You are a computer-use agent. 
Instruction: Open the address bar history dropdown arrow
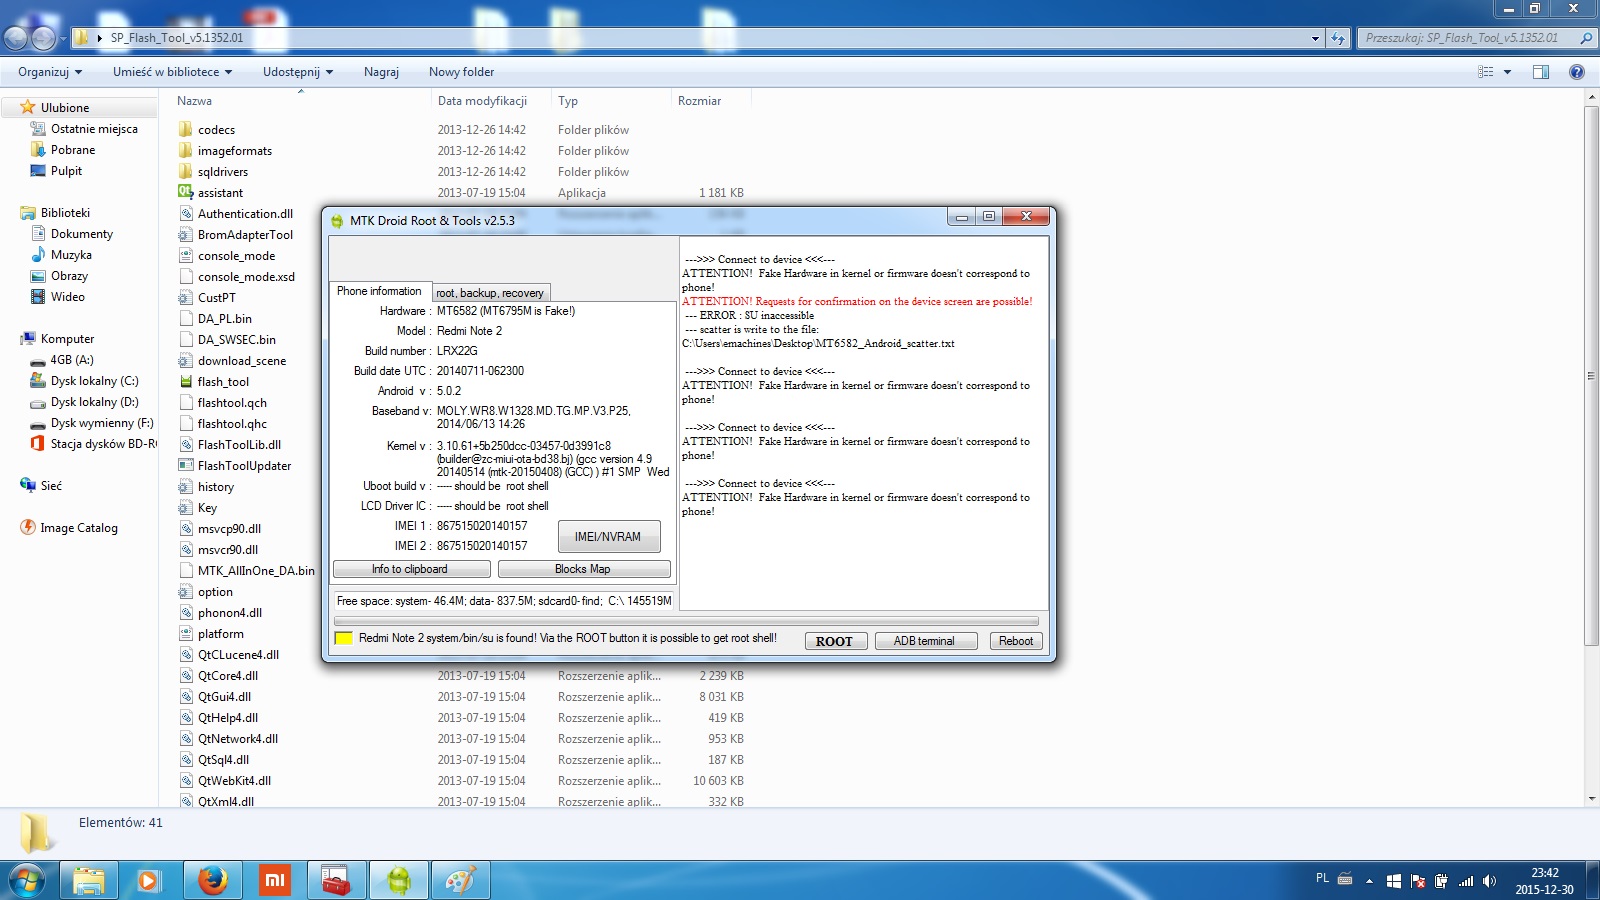[1315, 38]
